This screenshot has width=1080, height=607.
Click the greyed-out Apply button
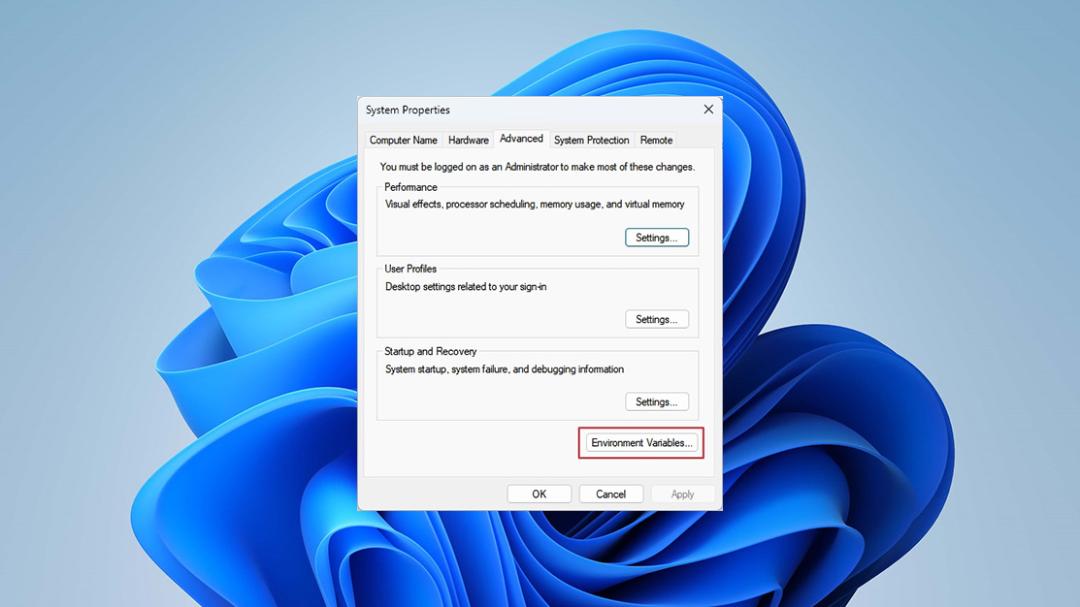point(683,494)
